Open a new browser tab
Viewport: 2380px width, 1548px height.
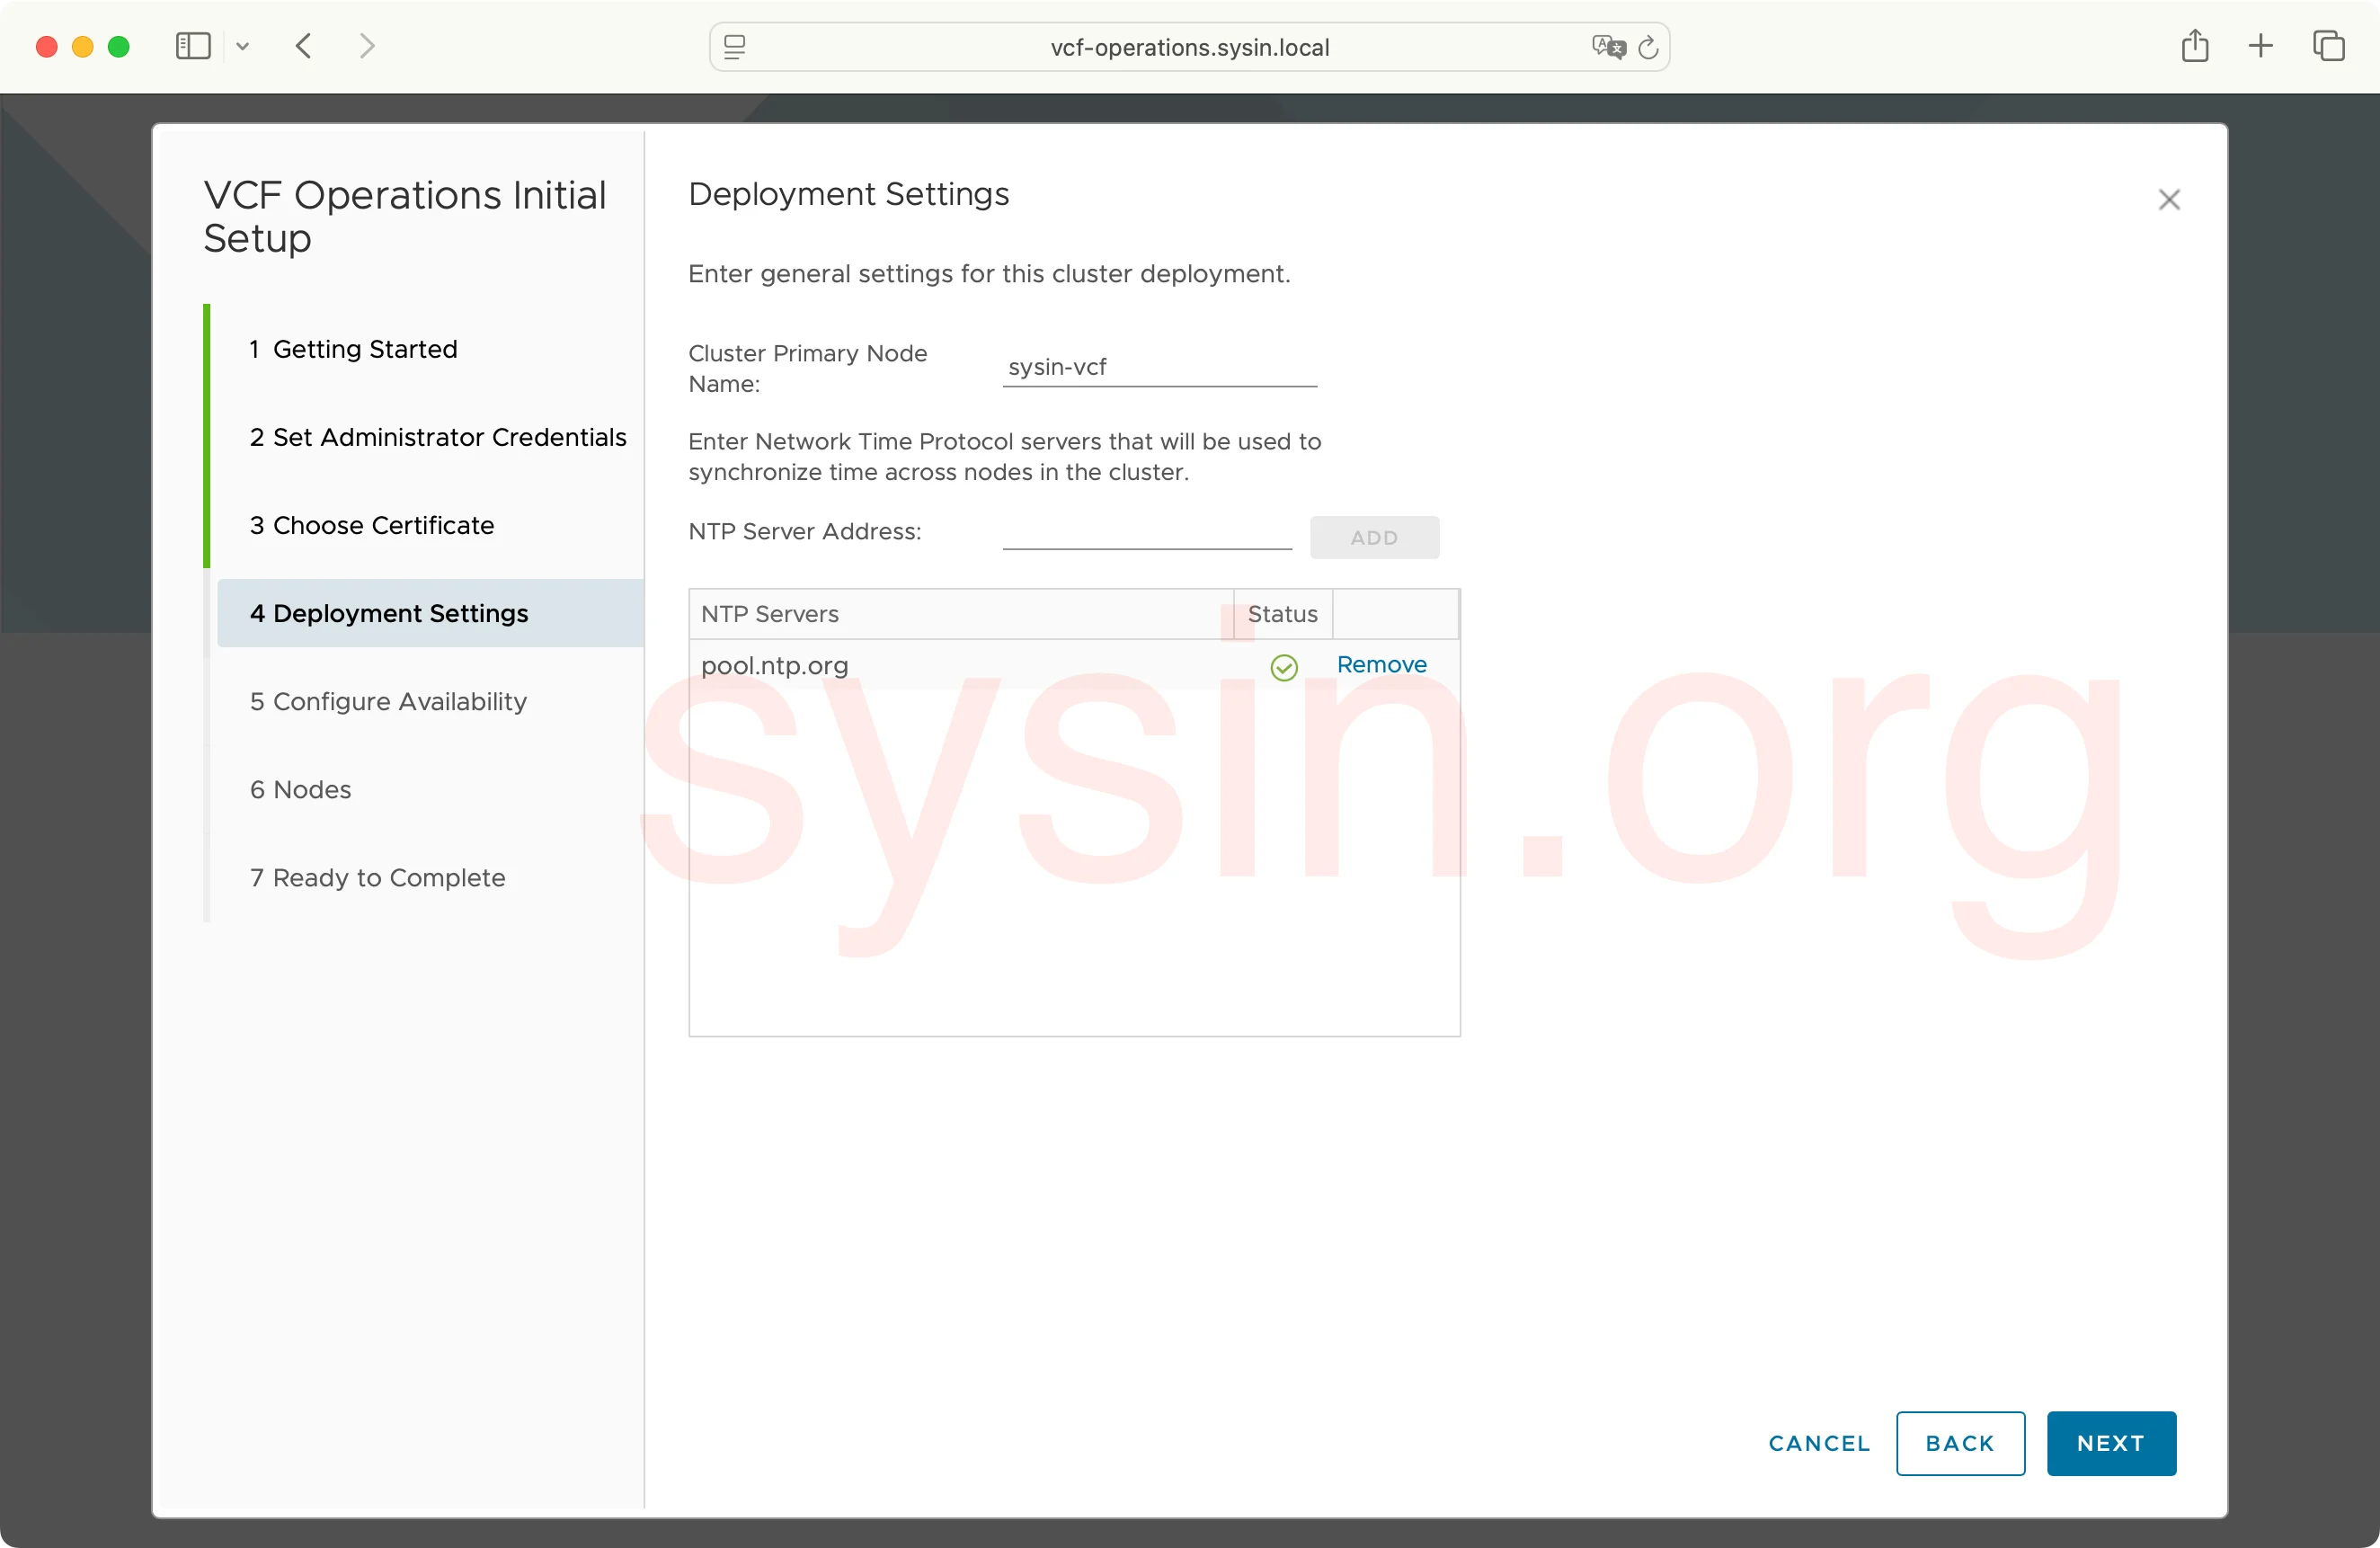pos(2261,46)
